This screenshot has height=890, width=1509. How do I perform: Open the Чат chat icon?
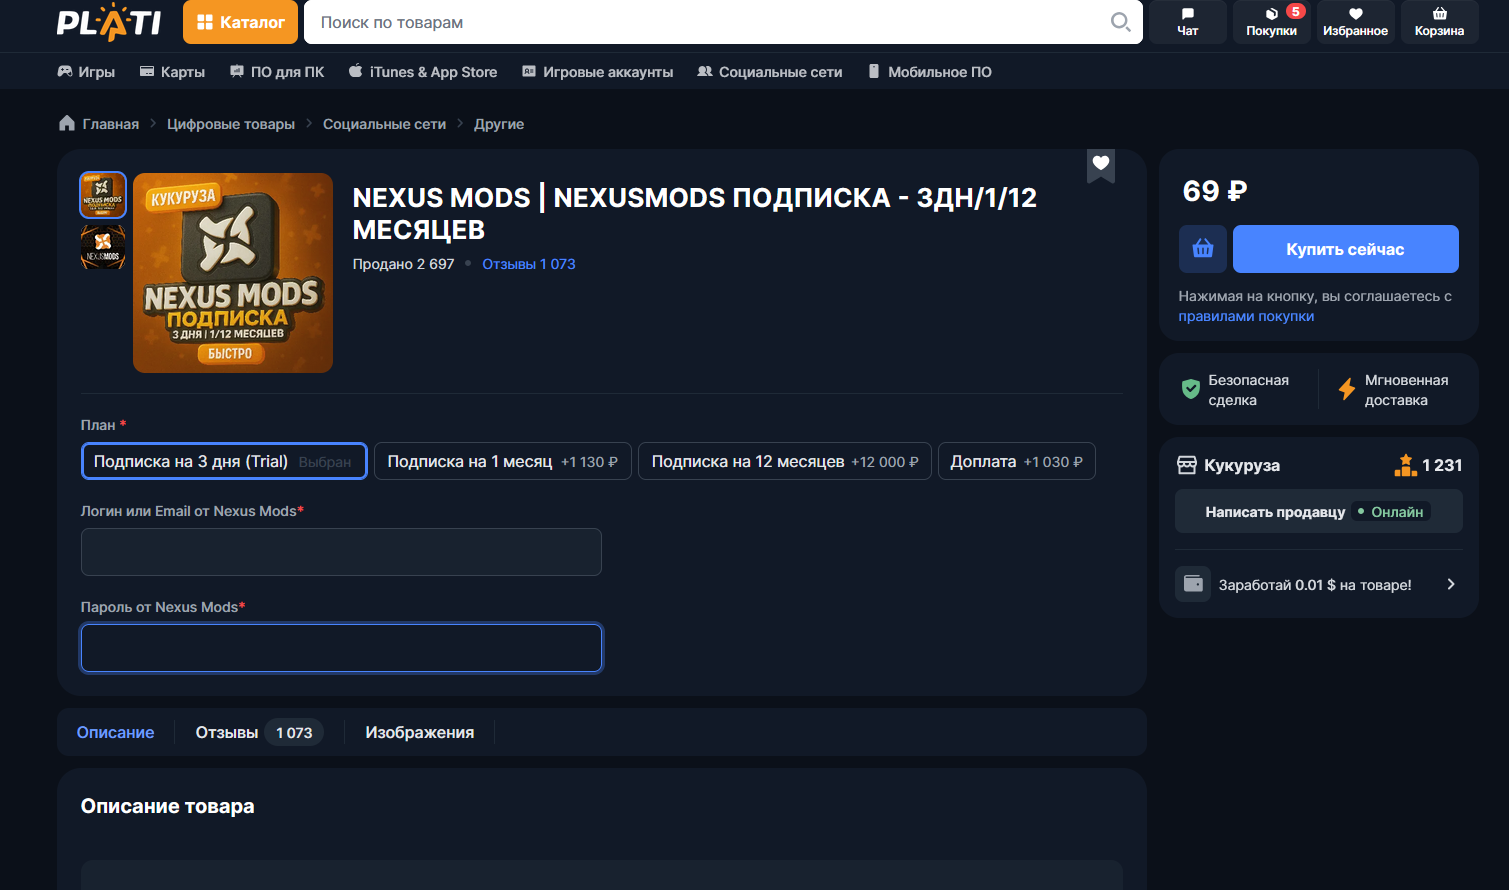click(x=1188, y=22)
